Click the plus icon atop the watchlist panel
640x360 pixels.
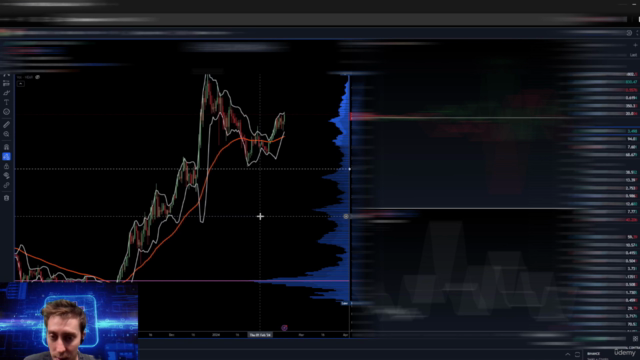pyautogui.click(x=635, y=45)
